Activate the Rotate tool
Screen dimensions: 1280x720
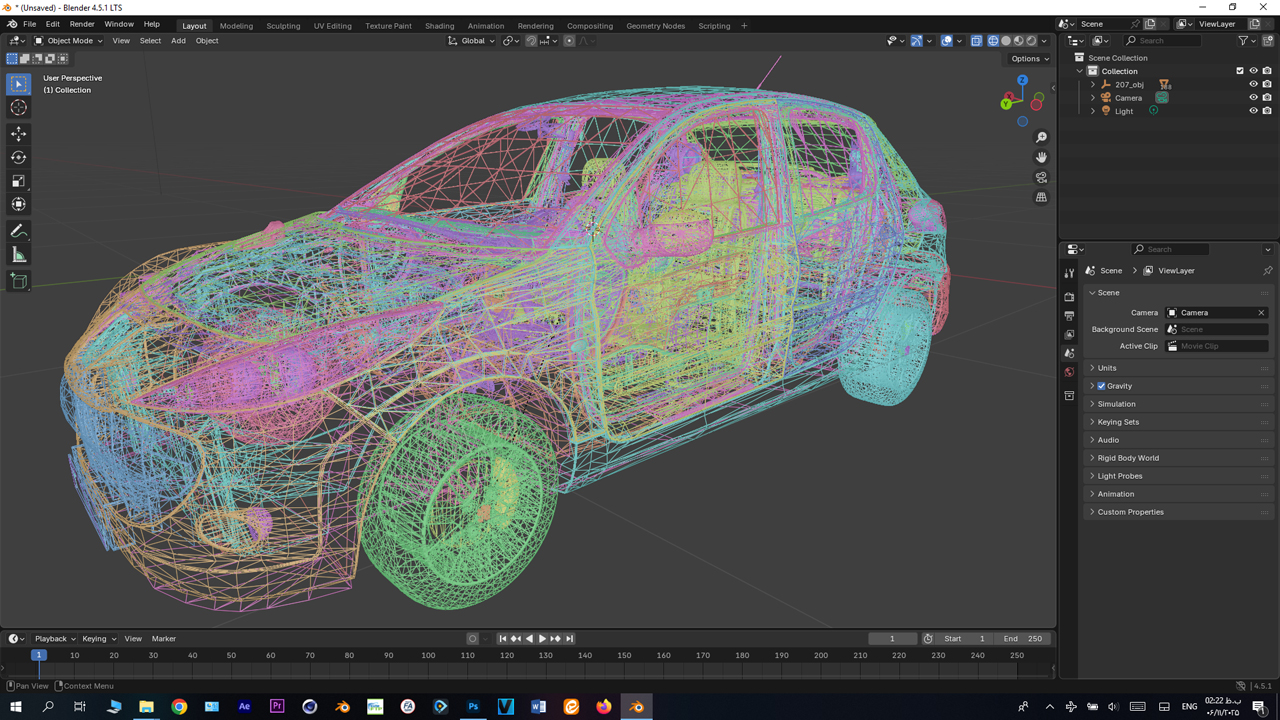18,157
